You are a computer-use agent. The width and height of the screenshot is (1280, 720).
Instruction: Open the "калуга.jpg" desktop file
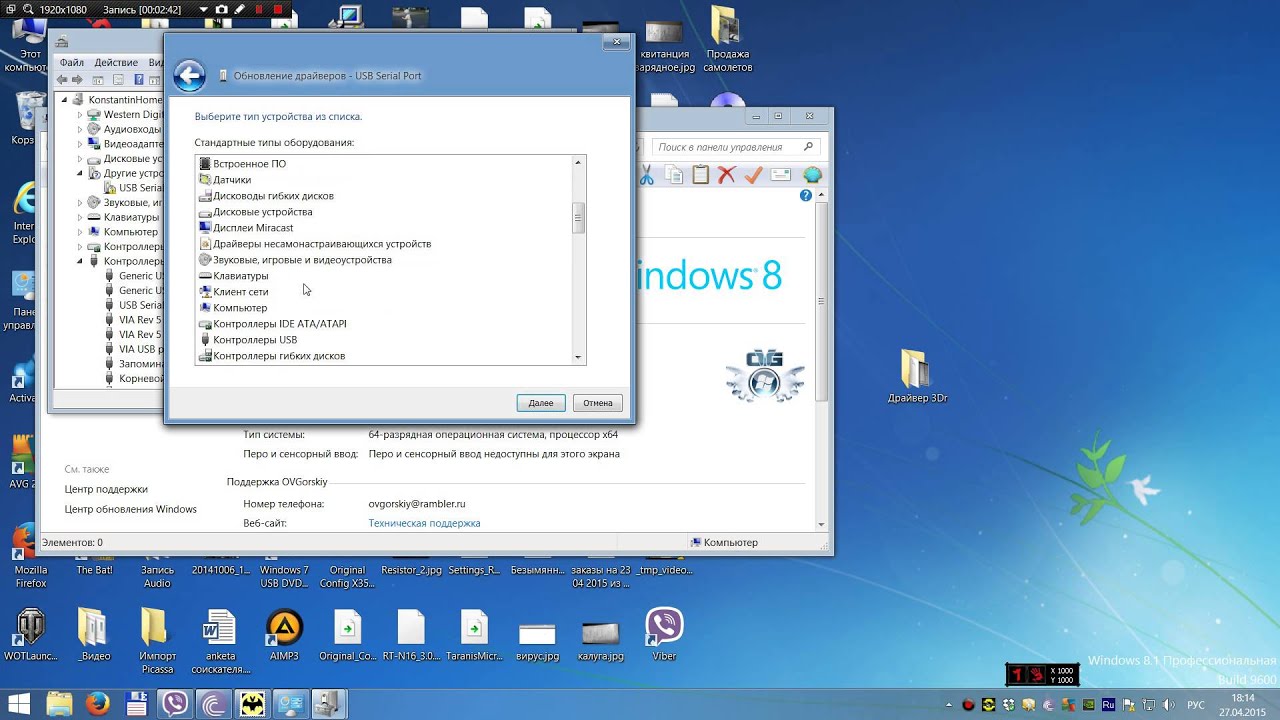tap(601, 640)
